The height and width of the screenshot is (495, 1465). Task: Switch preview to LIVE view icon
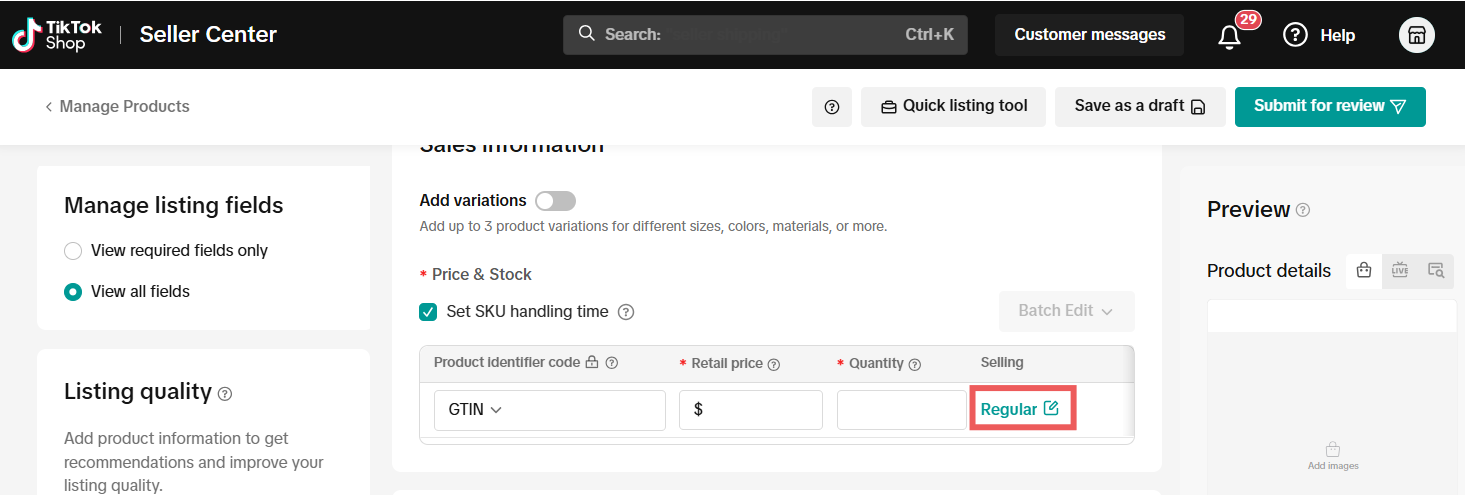(1399, 270)
